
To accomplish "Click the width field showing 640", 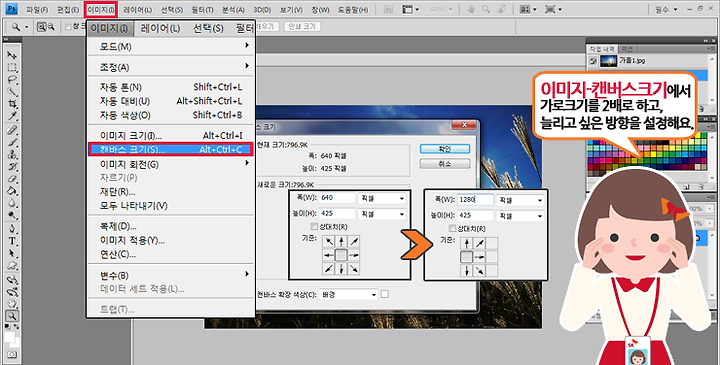I will pos(338,198).
